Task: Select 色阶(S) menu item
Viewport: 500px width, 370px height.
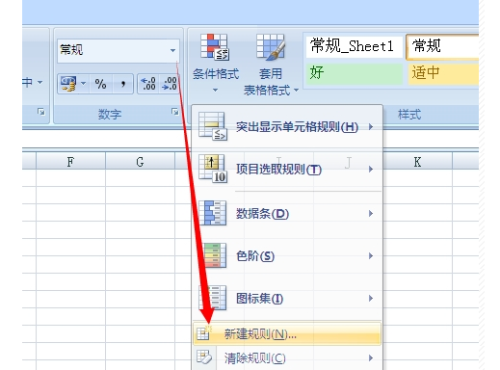Action: [x=287, y=256]
